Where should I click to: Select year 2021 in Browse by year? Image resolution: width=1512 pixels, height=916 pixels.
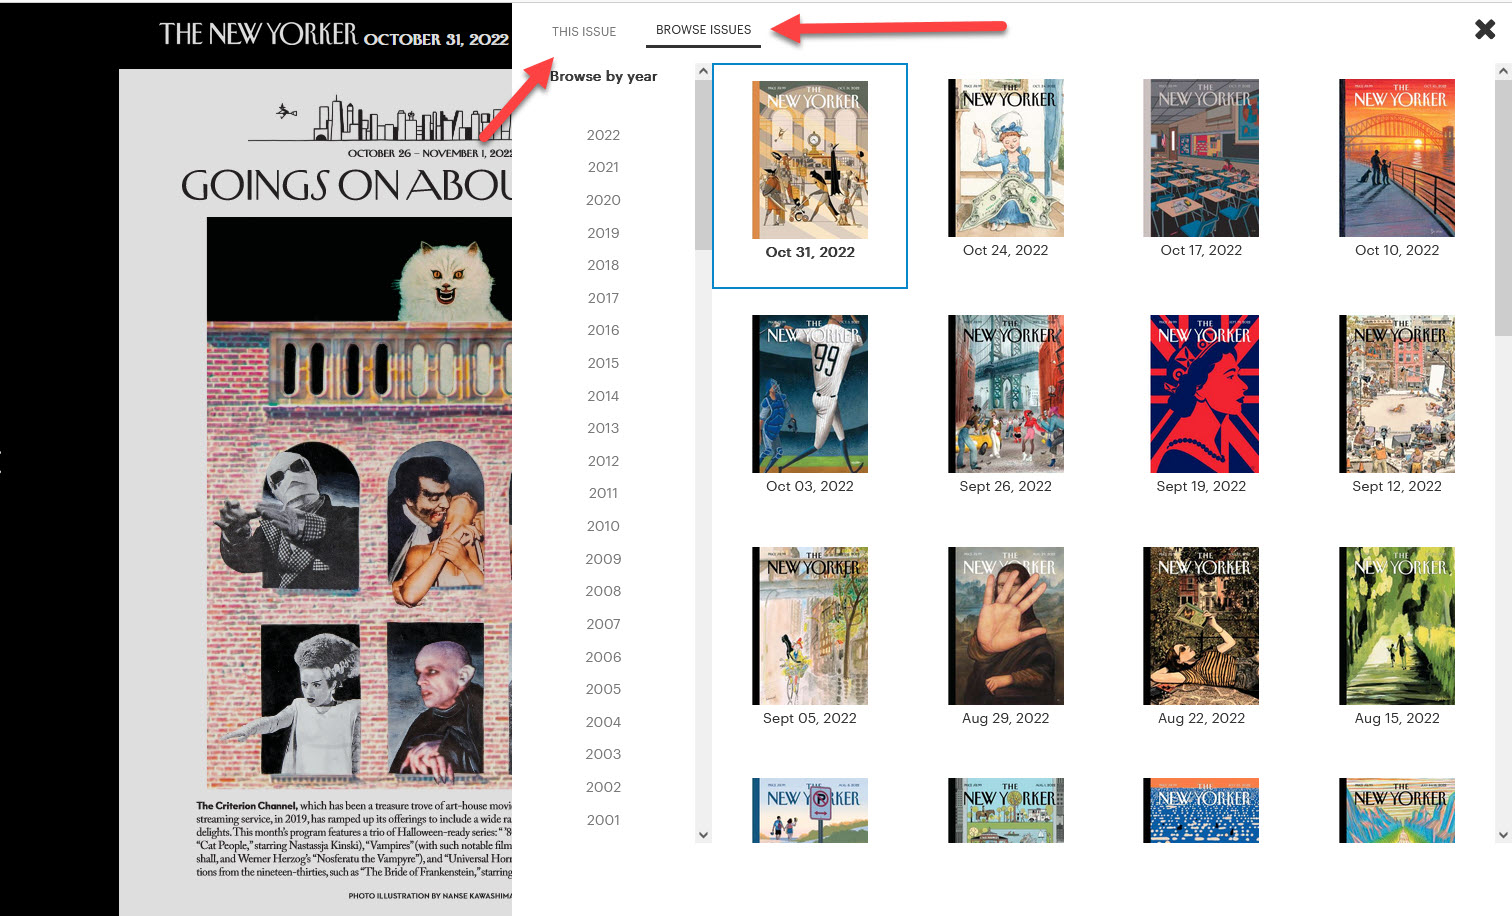pos(603,167)
